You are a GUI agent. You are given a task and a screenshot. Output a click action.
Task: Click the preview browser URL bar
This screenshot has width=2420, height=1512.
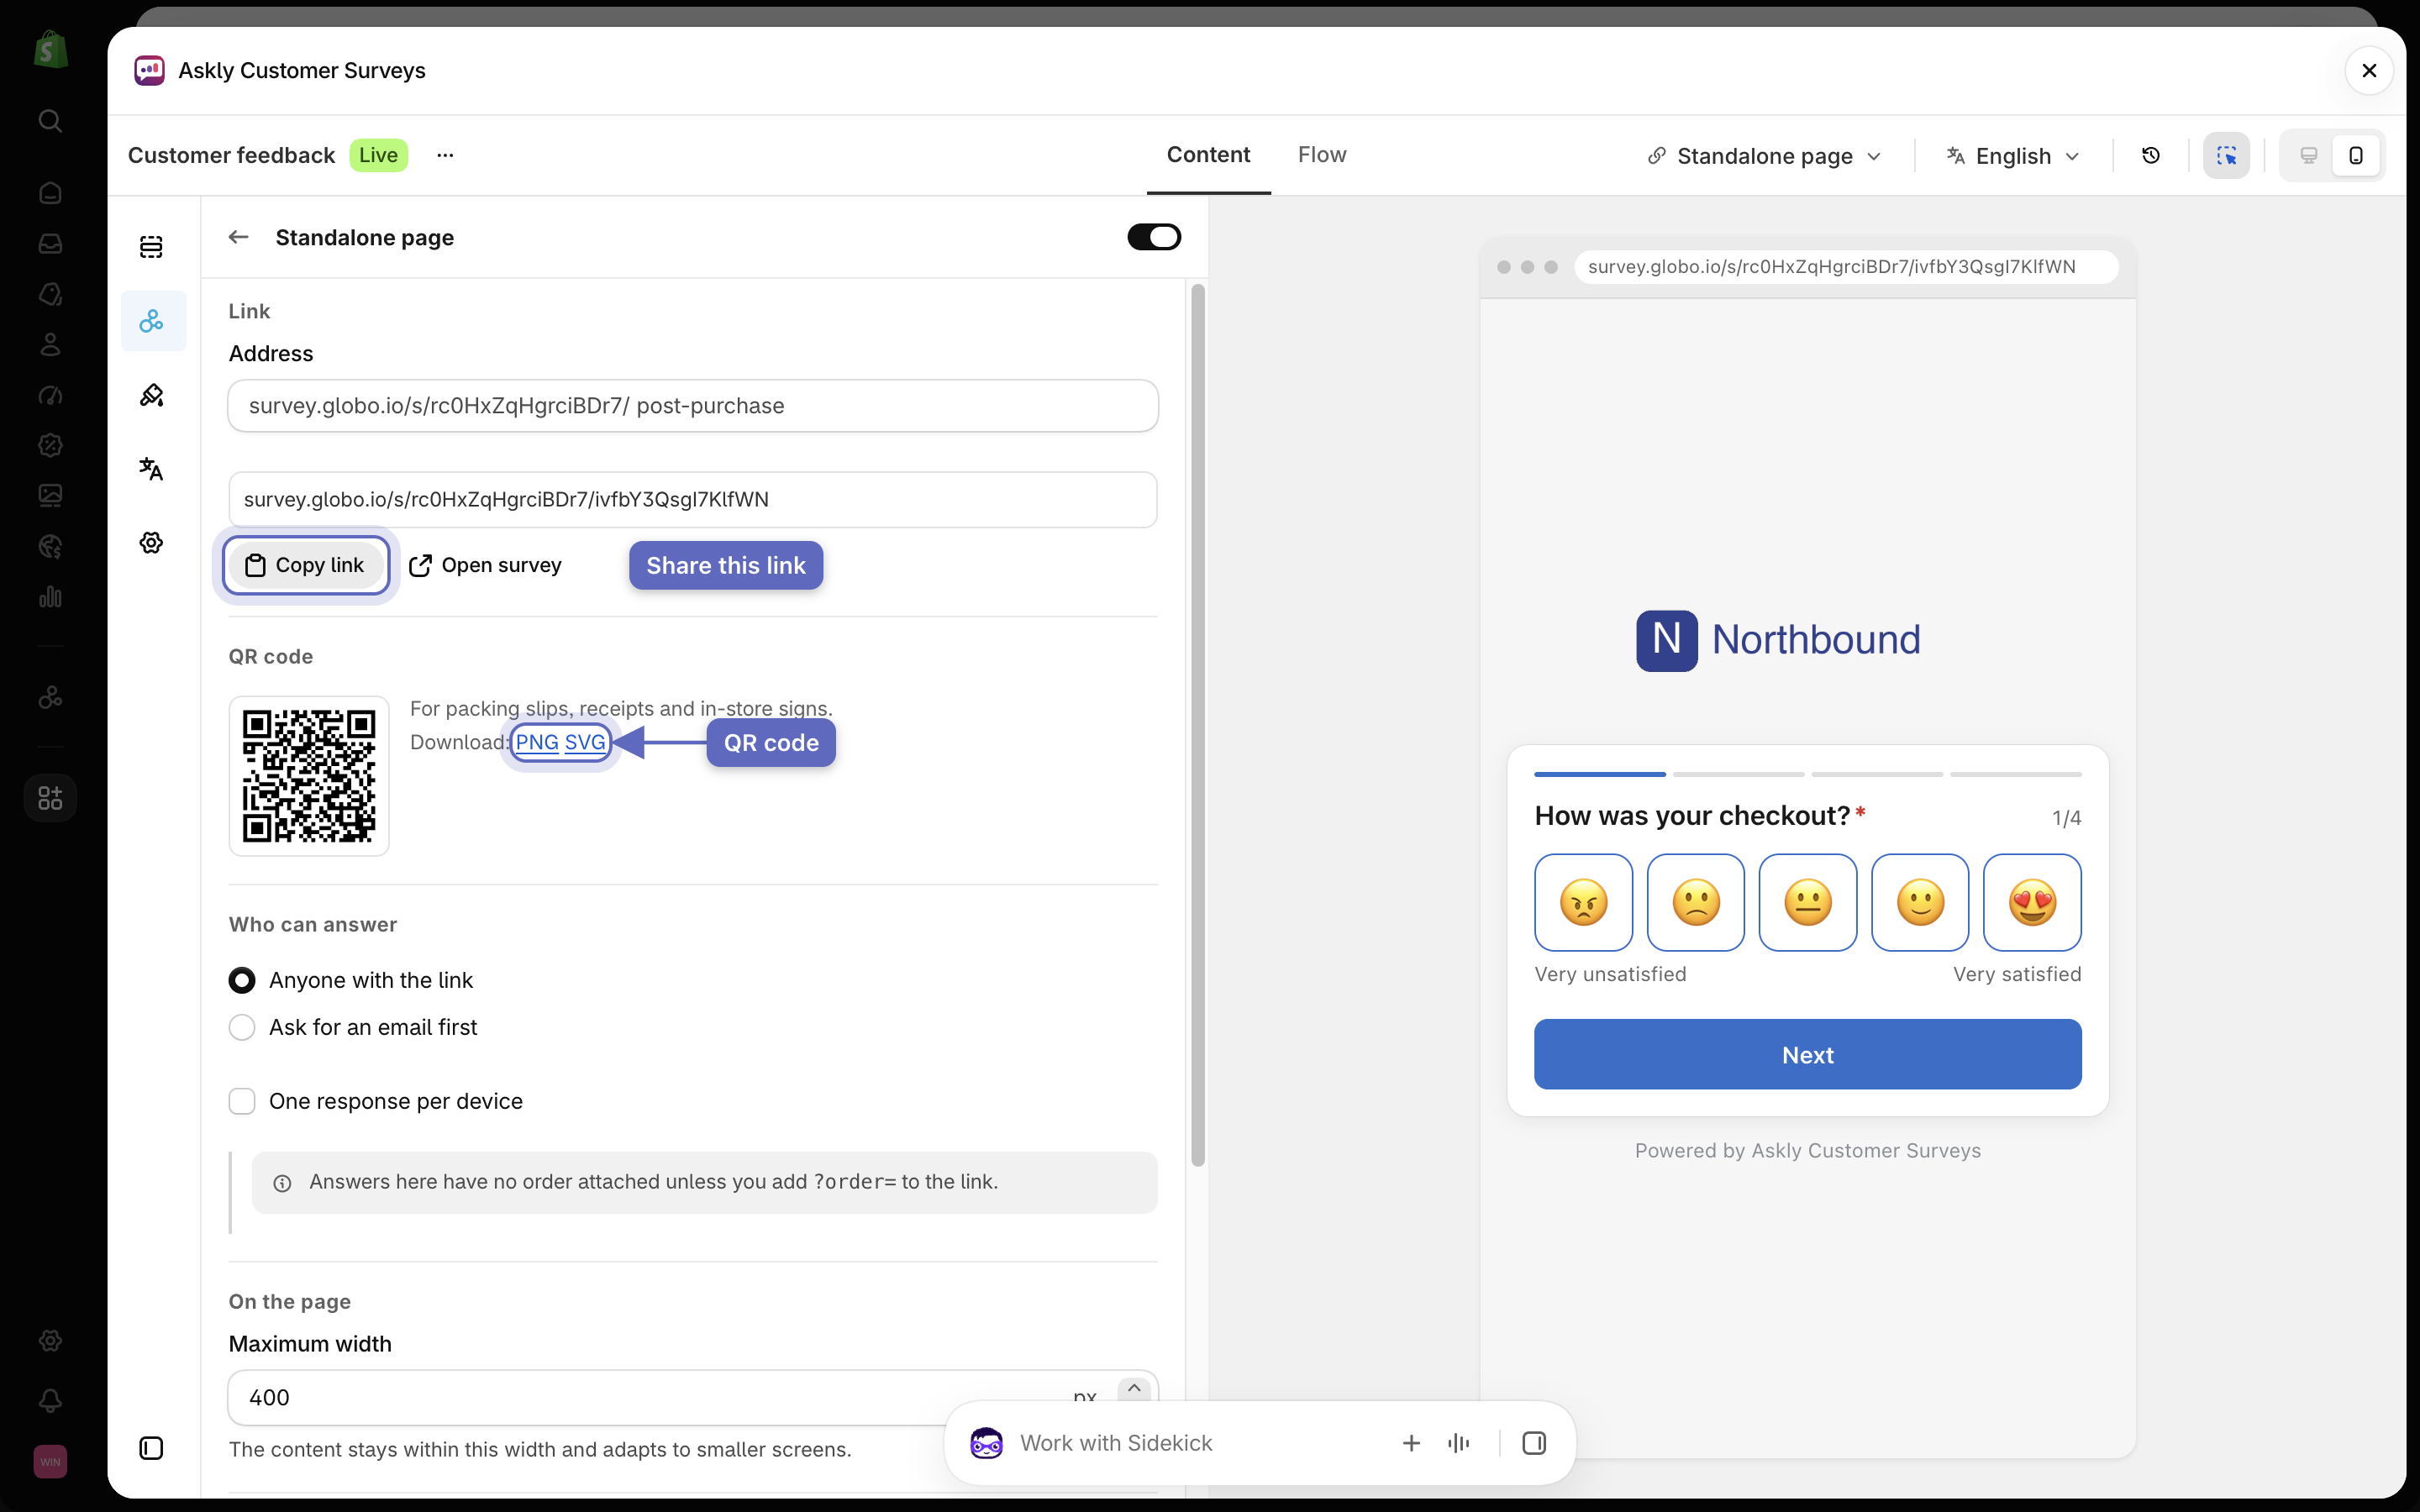(x=1846, y=267)
